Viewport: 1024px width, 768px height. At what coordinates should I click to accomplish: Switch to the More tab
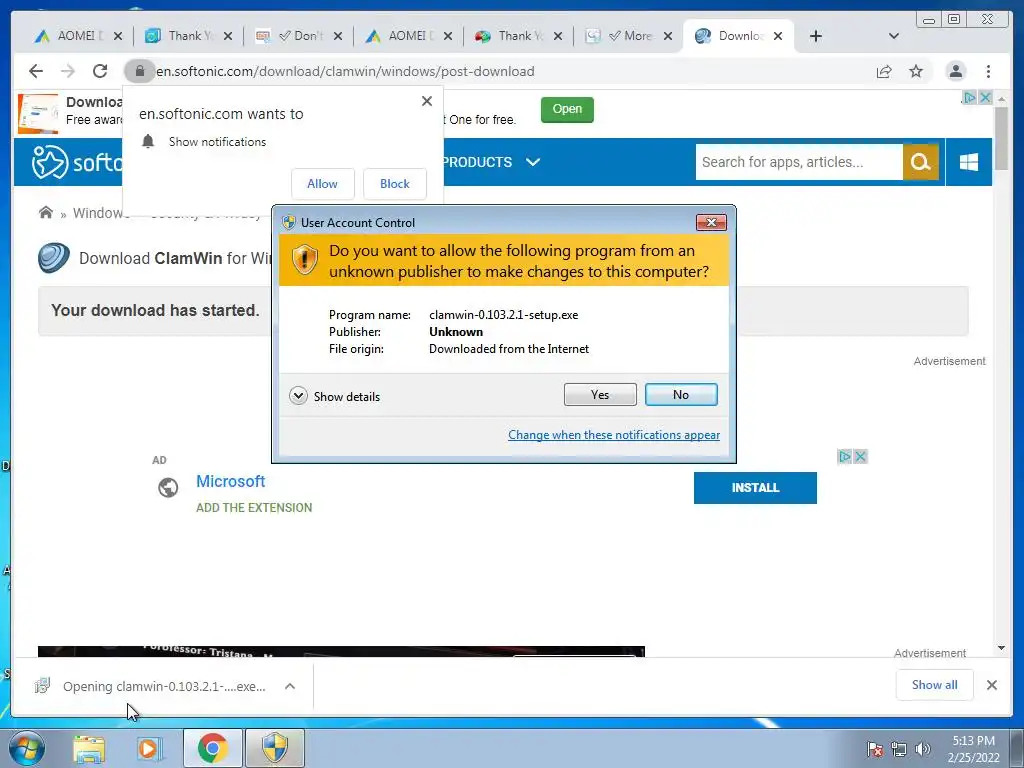pos(624,36)
